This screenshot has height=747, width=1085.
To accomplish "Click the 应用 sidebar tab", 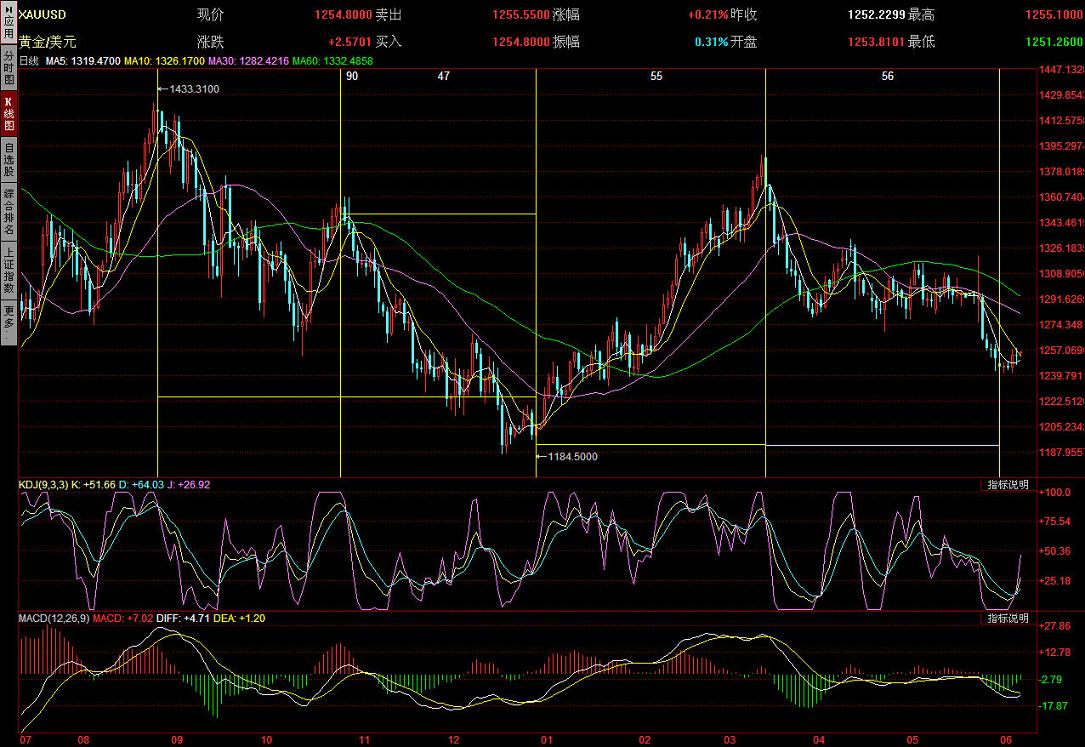I will click(x=8, y=22).
